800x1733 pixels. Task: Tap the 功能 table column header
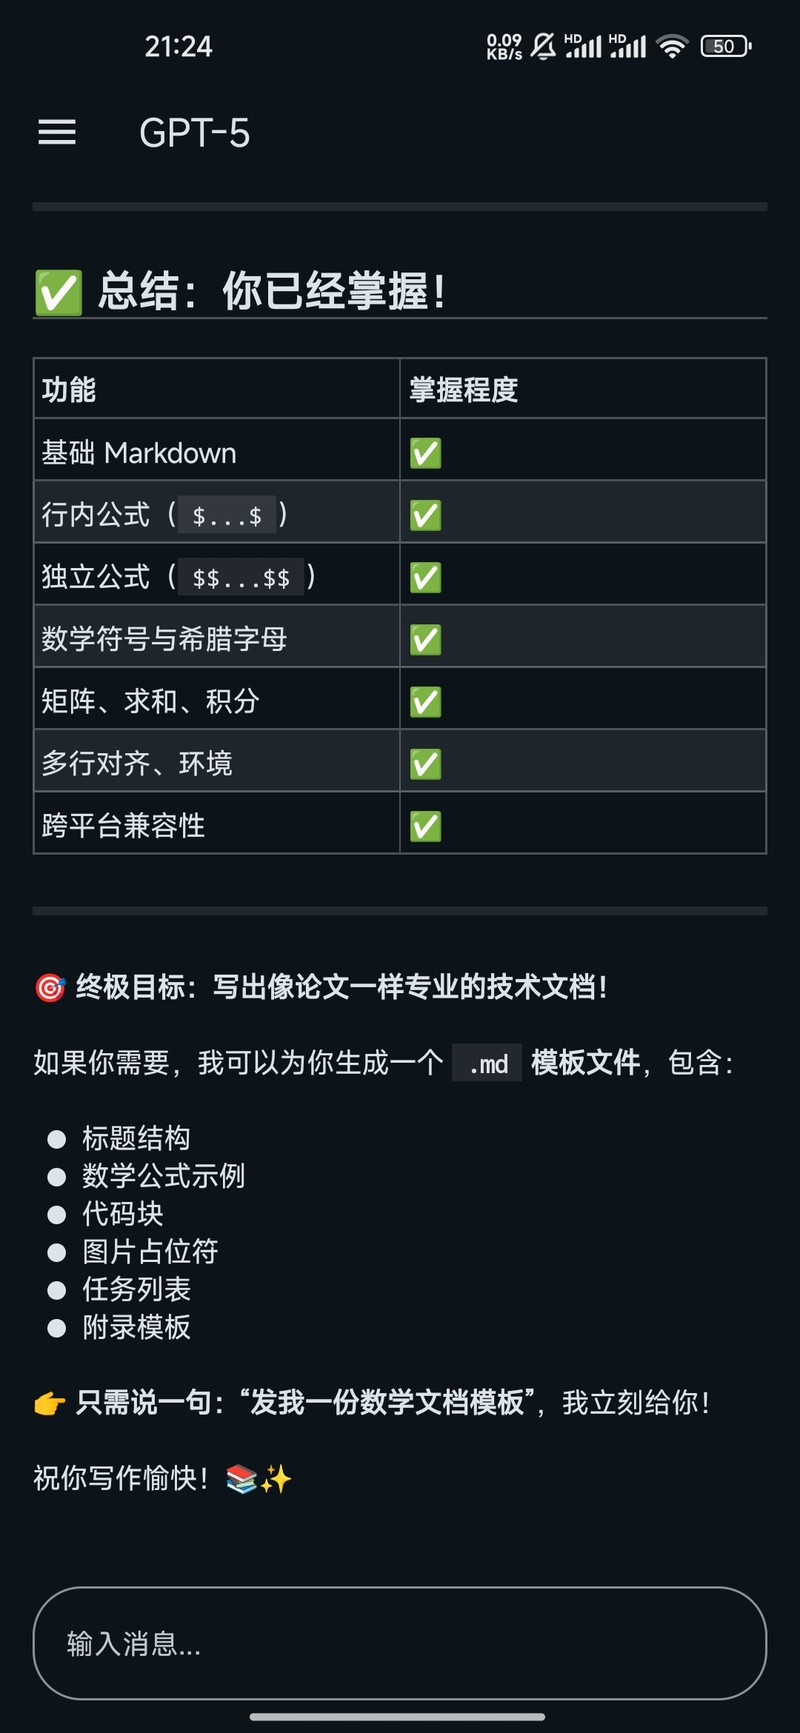click(69, 390)
